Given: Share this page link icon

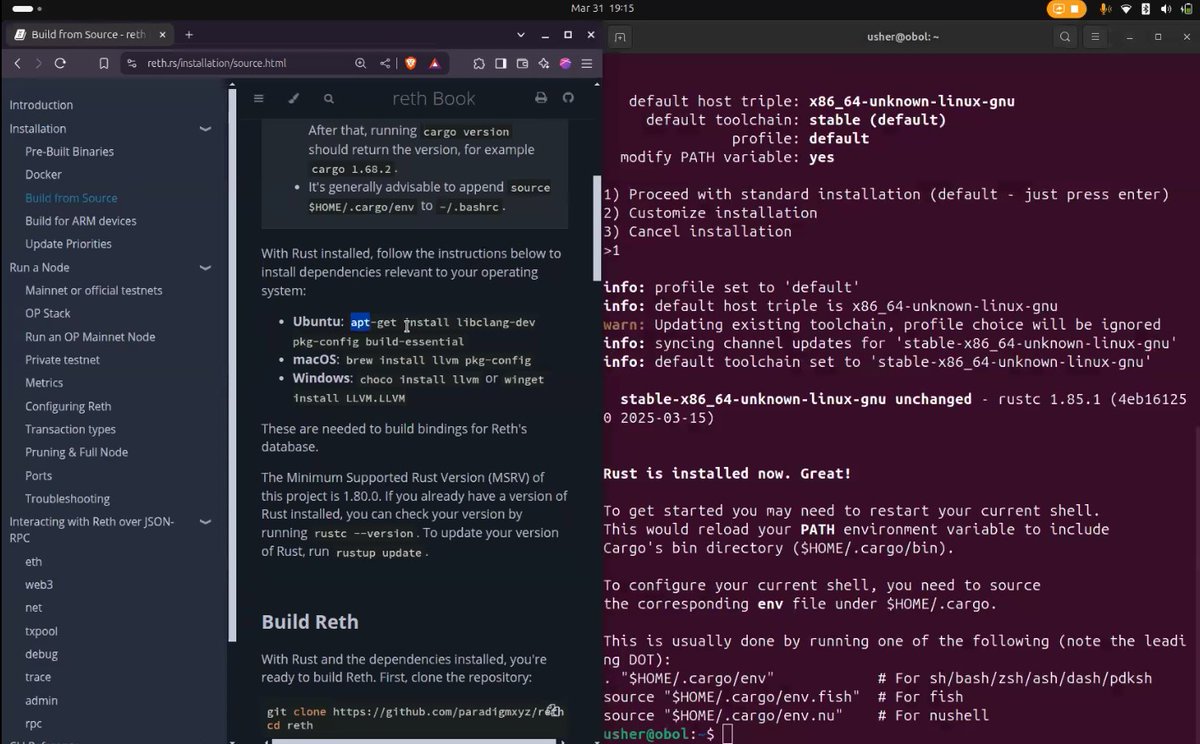Looking at the screenshot, I should click(x=385, y=63).
